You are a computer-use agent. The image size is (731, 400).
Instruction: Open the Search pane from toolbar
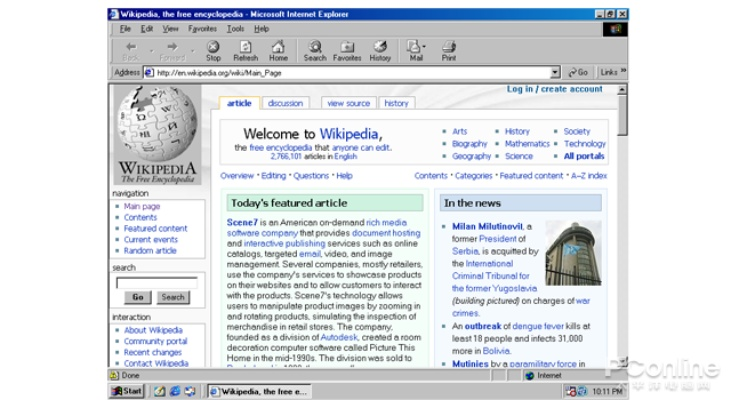pyautogui.click(x=315, y=50)
